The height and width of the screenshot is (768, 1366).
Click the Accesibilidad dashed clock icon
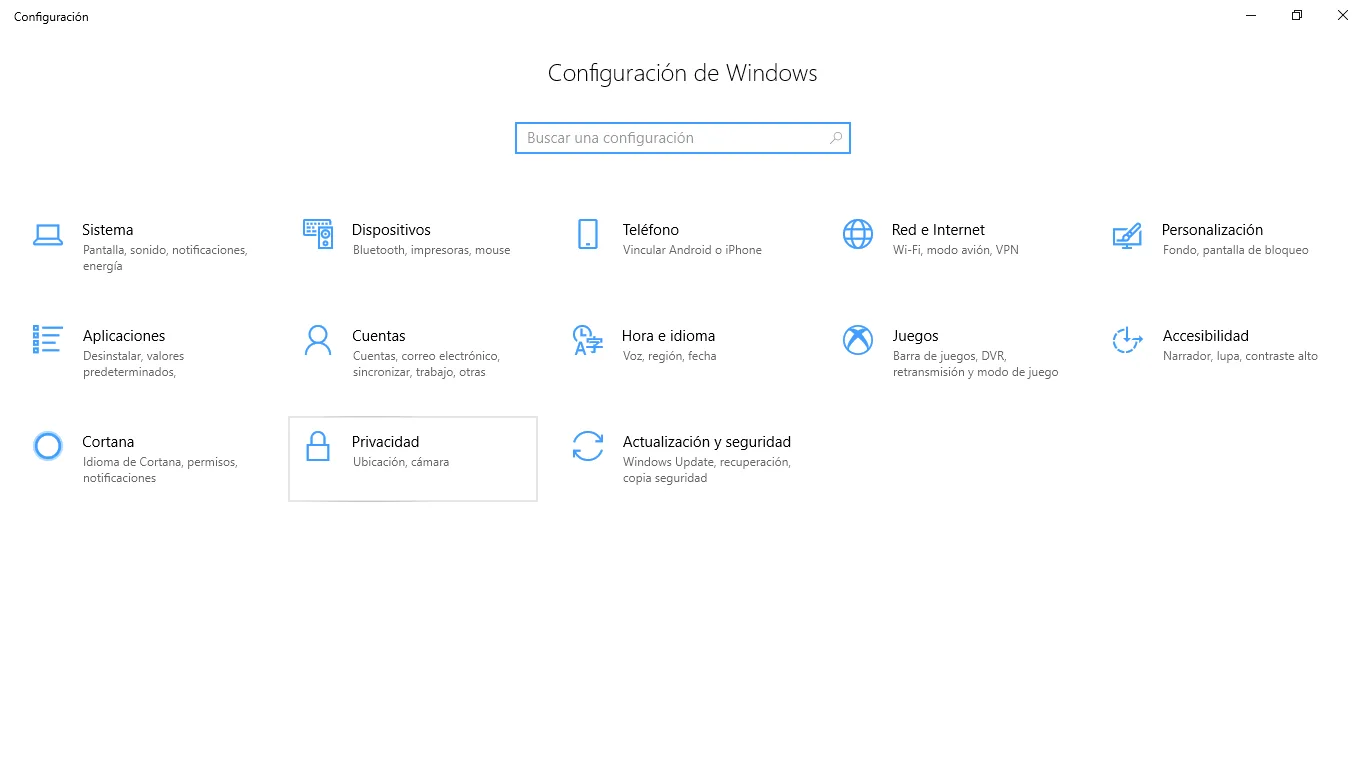point(1127,340)
